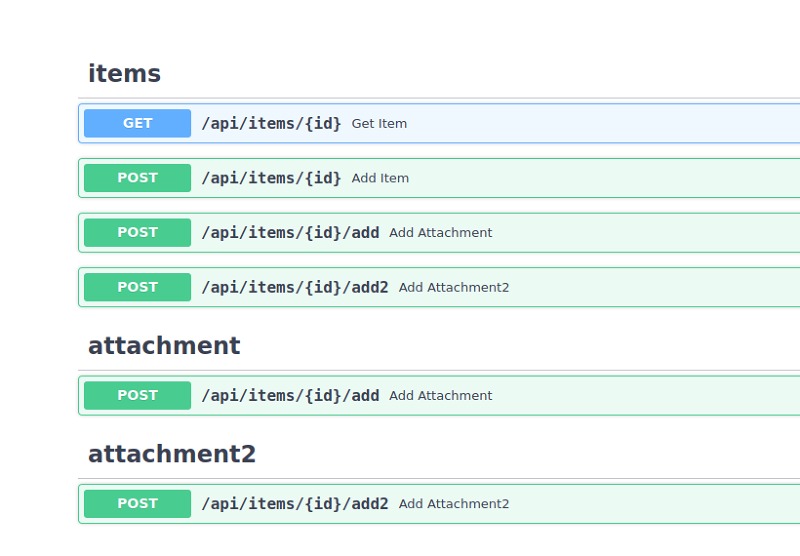The image size is (800, 556).
Task: Click the POST badge for Add Item
Action: point(137,178)
